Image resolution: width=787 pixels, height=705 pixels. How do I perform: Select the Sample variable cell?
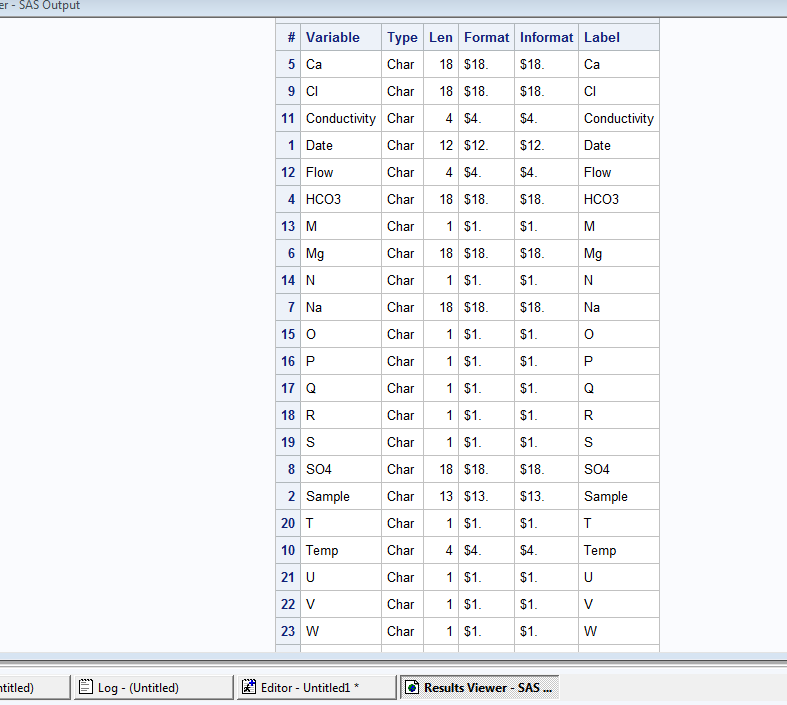341,497
